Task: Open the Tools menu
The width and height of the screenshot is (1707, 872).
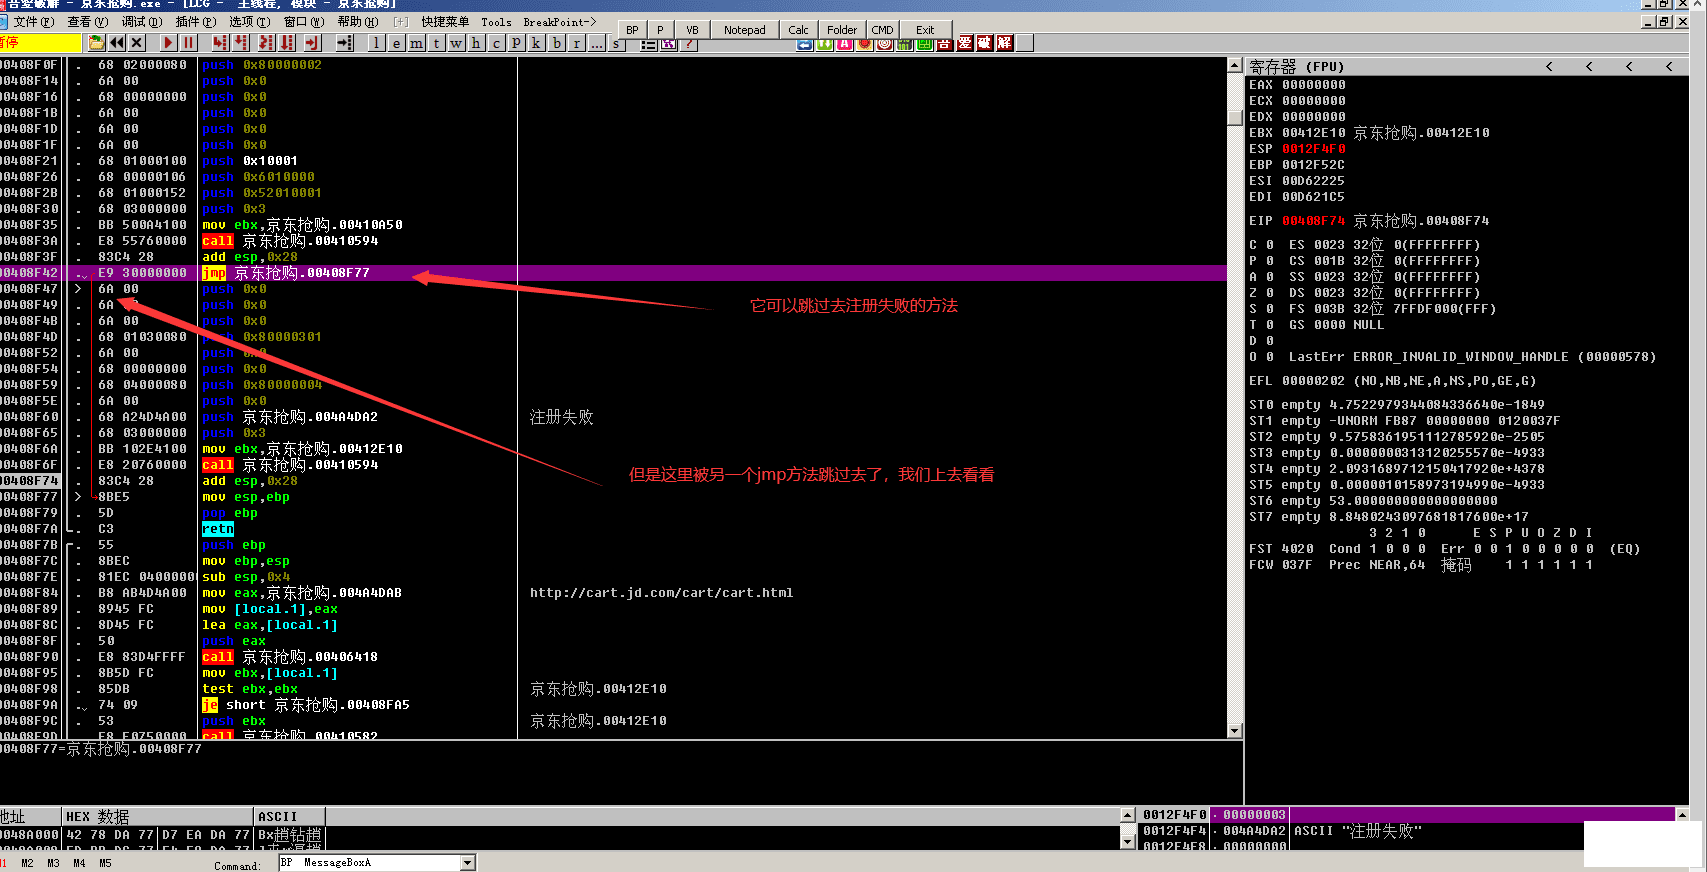Action: click(x=496, y=21)
